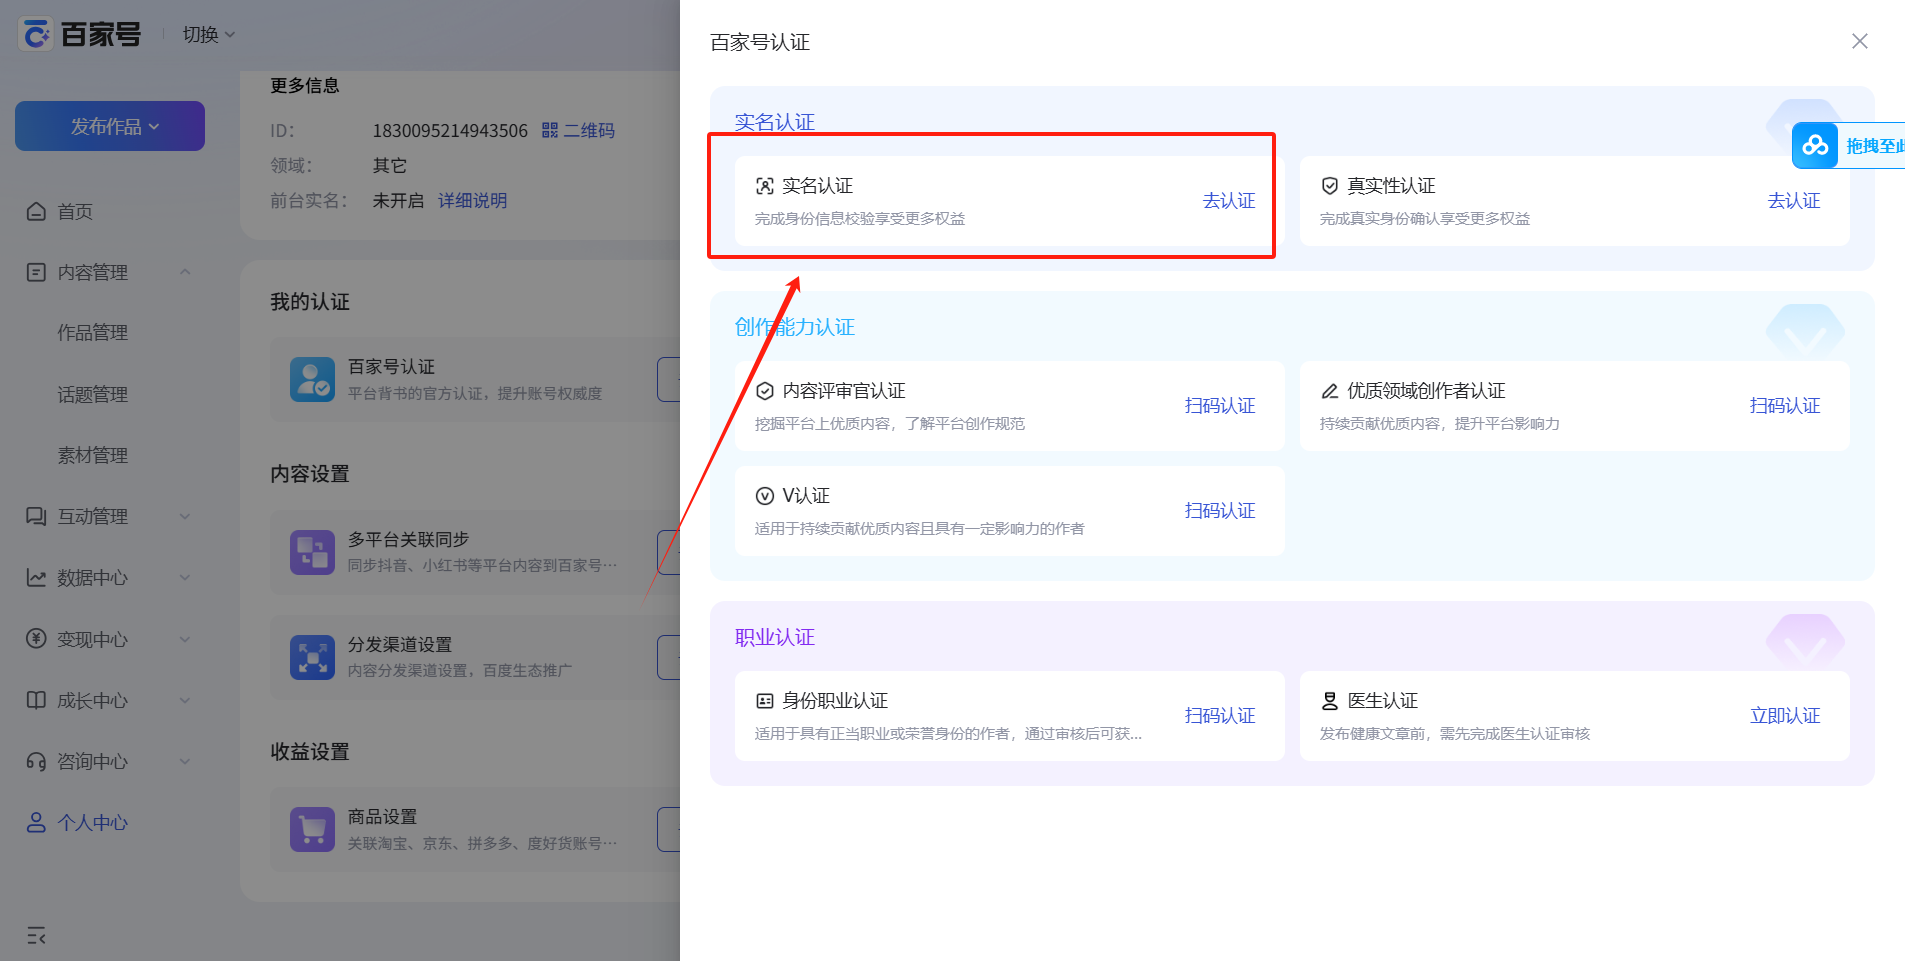Expand the 咨询中心 section chevron
The width and height of the screenshot is (1905, 961).
(185, 761)
